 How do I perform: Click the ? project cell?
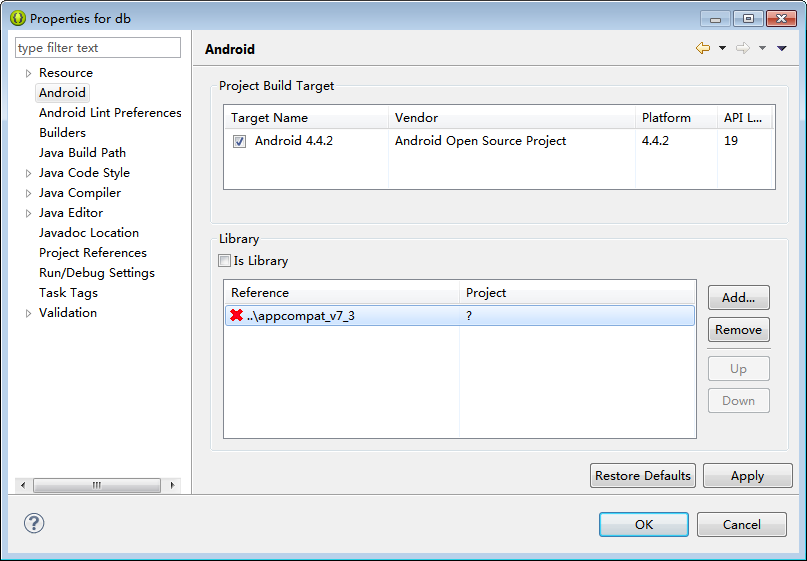469,315
